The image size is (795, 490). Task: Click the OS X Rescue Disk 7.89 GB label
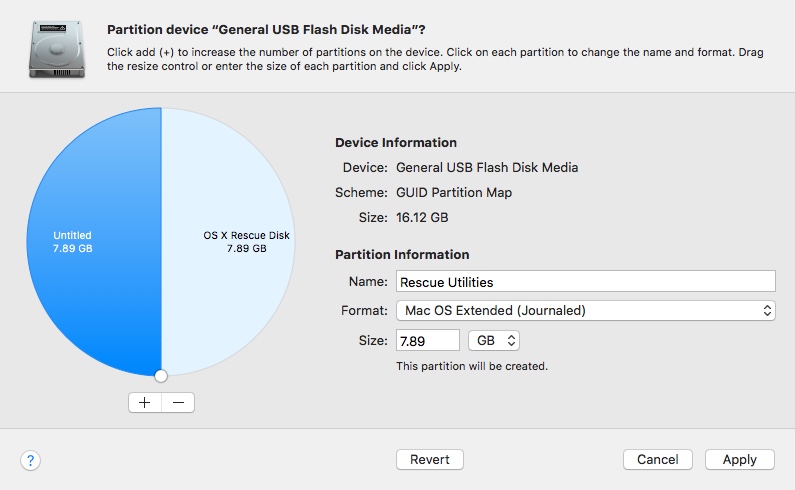pos(246,242)
